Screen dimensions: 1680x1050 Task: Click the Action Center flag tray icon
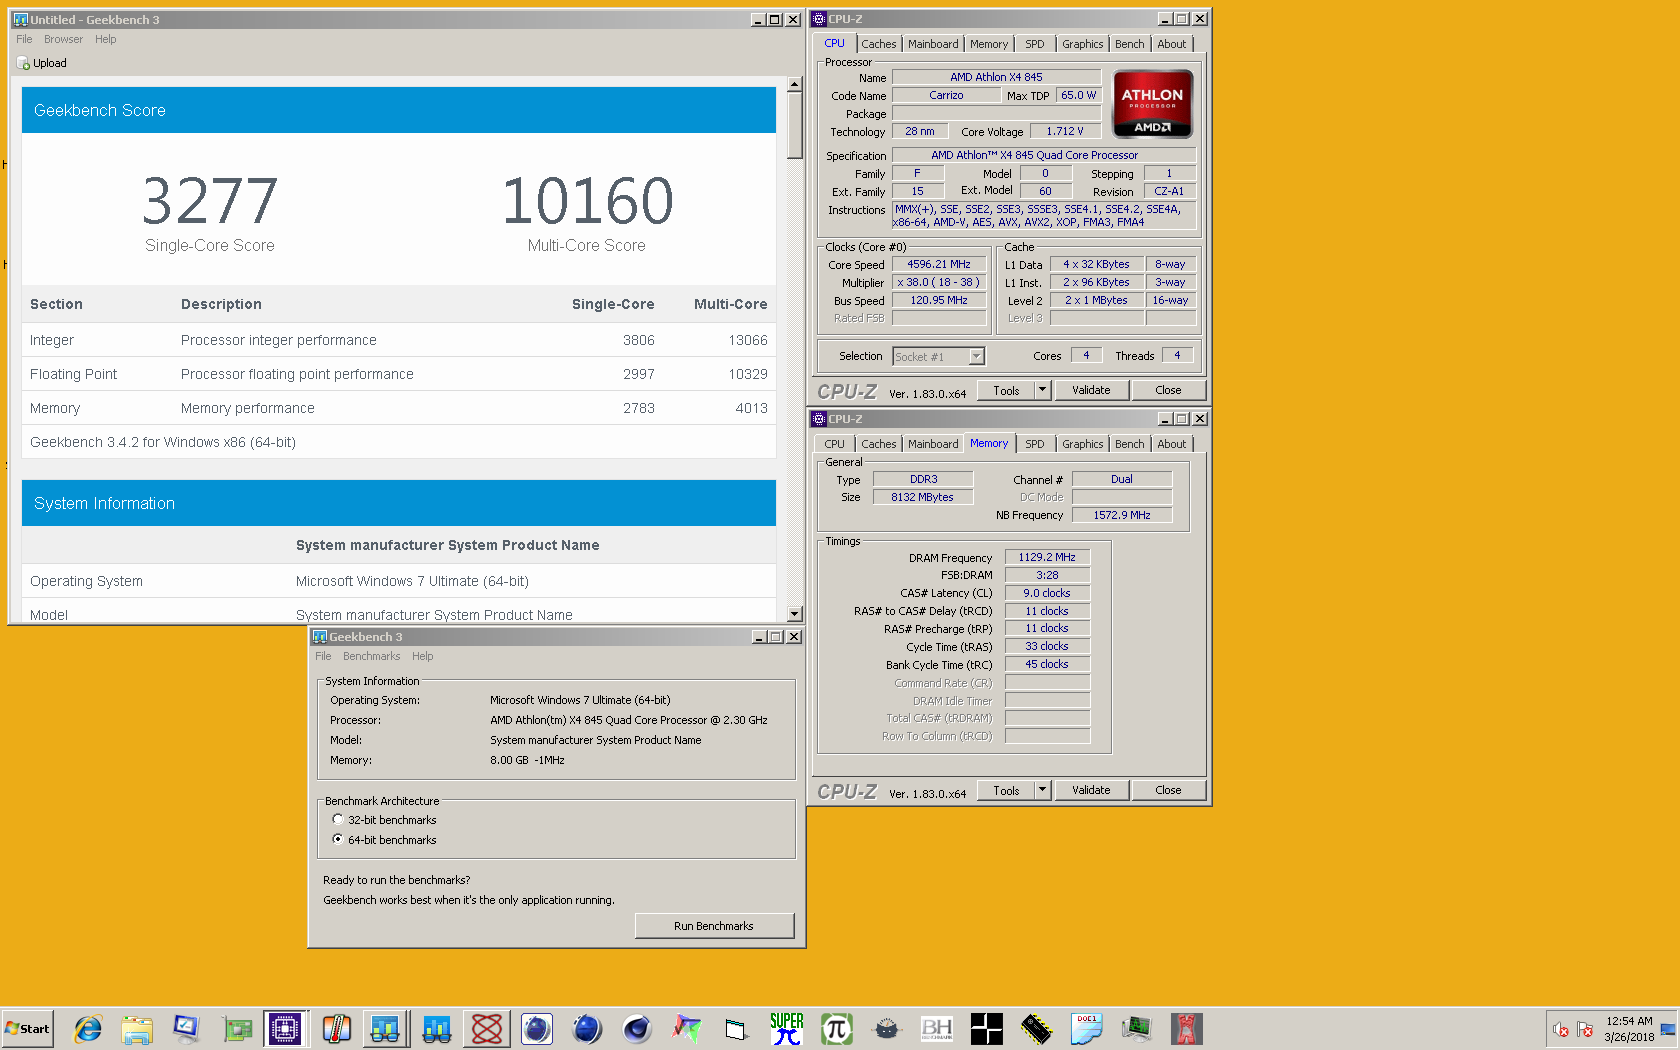[1585, 1029]
